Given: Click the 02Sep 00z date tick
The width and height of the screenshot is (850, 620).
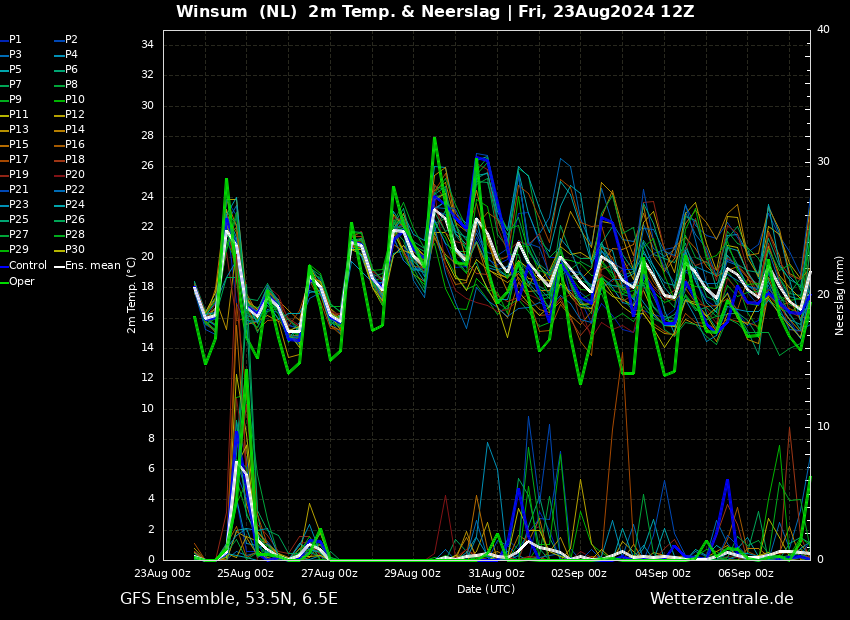Looking at the screenshot, I should click(579, 573).
